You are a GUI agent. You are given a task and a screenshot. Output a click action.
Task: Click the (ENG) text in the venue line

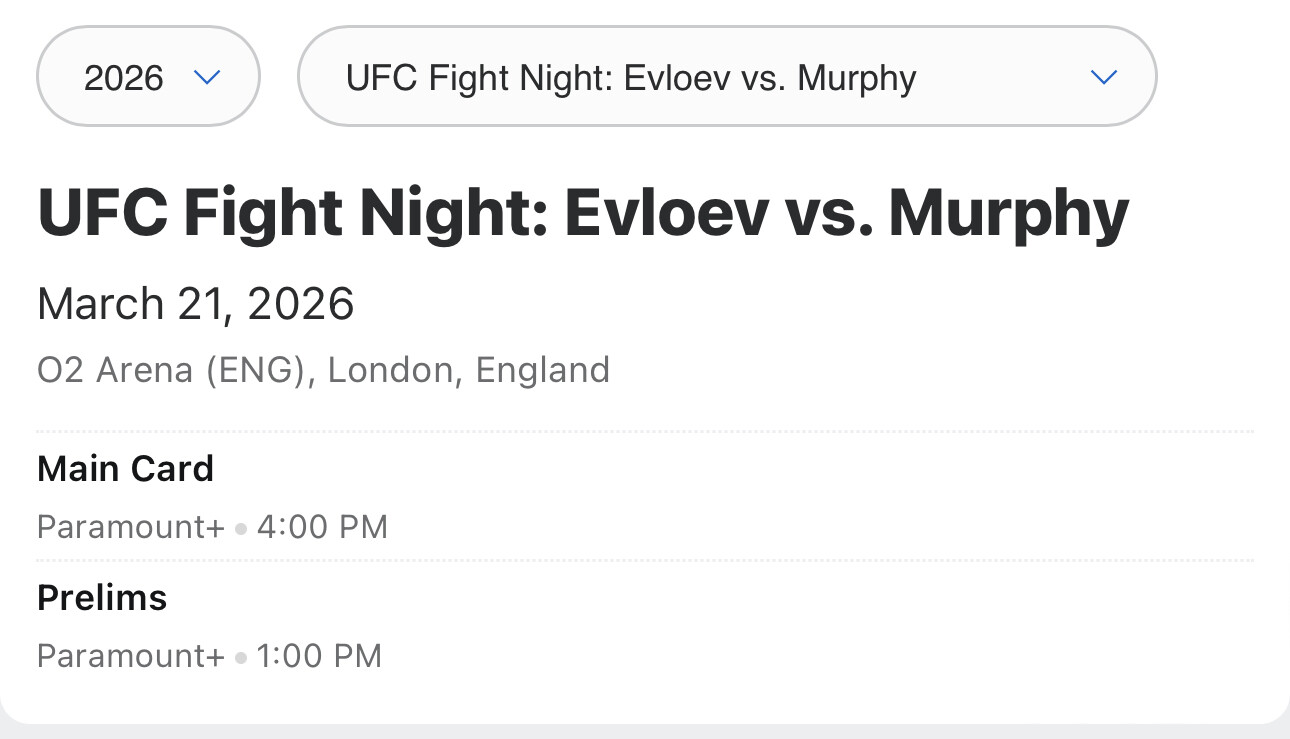coord(255,370)
